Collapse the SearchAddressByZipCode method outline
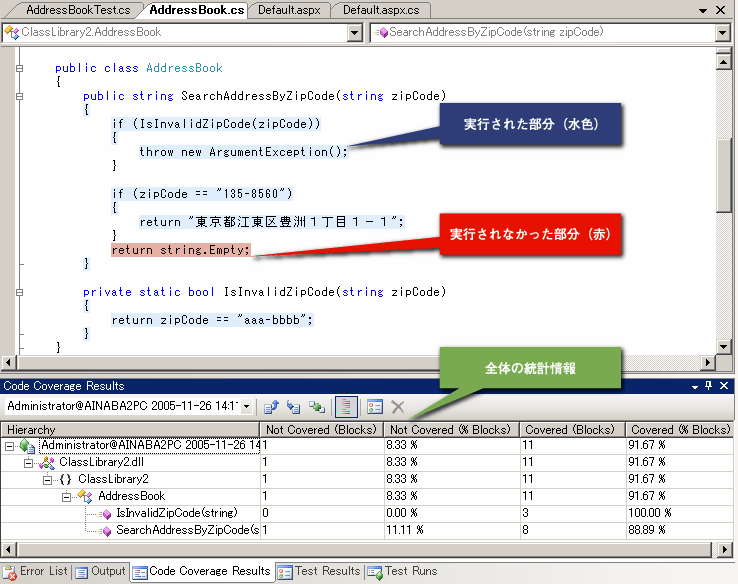 19,96
